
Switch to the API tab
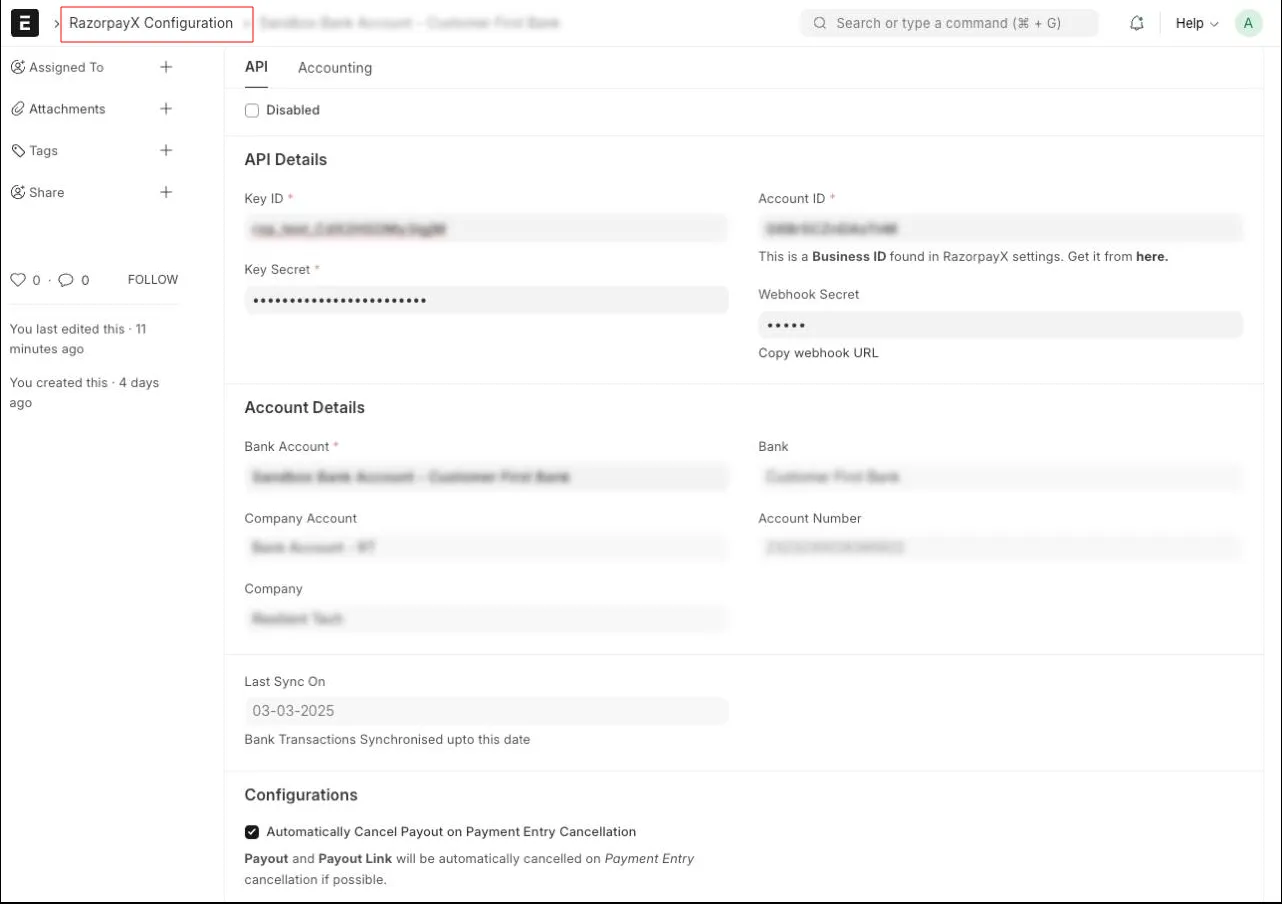point(256,67)
